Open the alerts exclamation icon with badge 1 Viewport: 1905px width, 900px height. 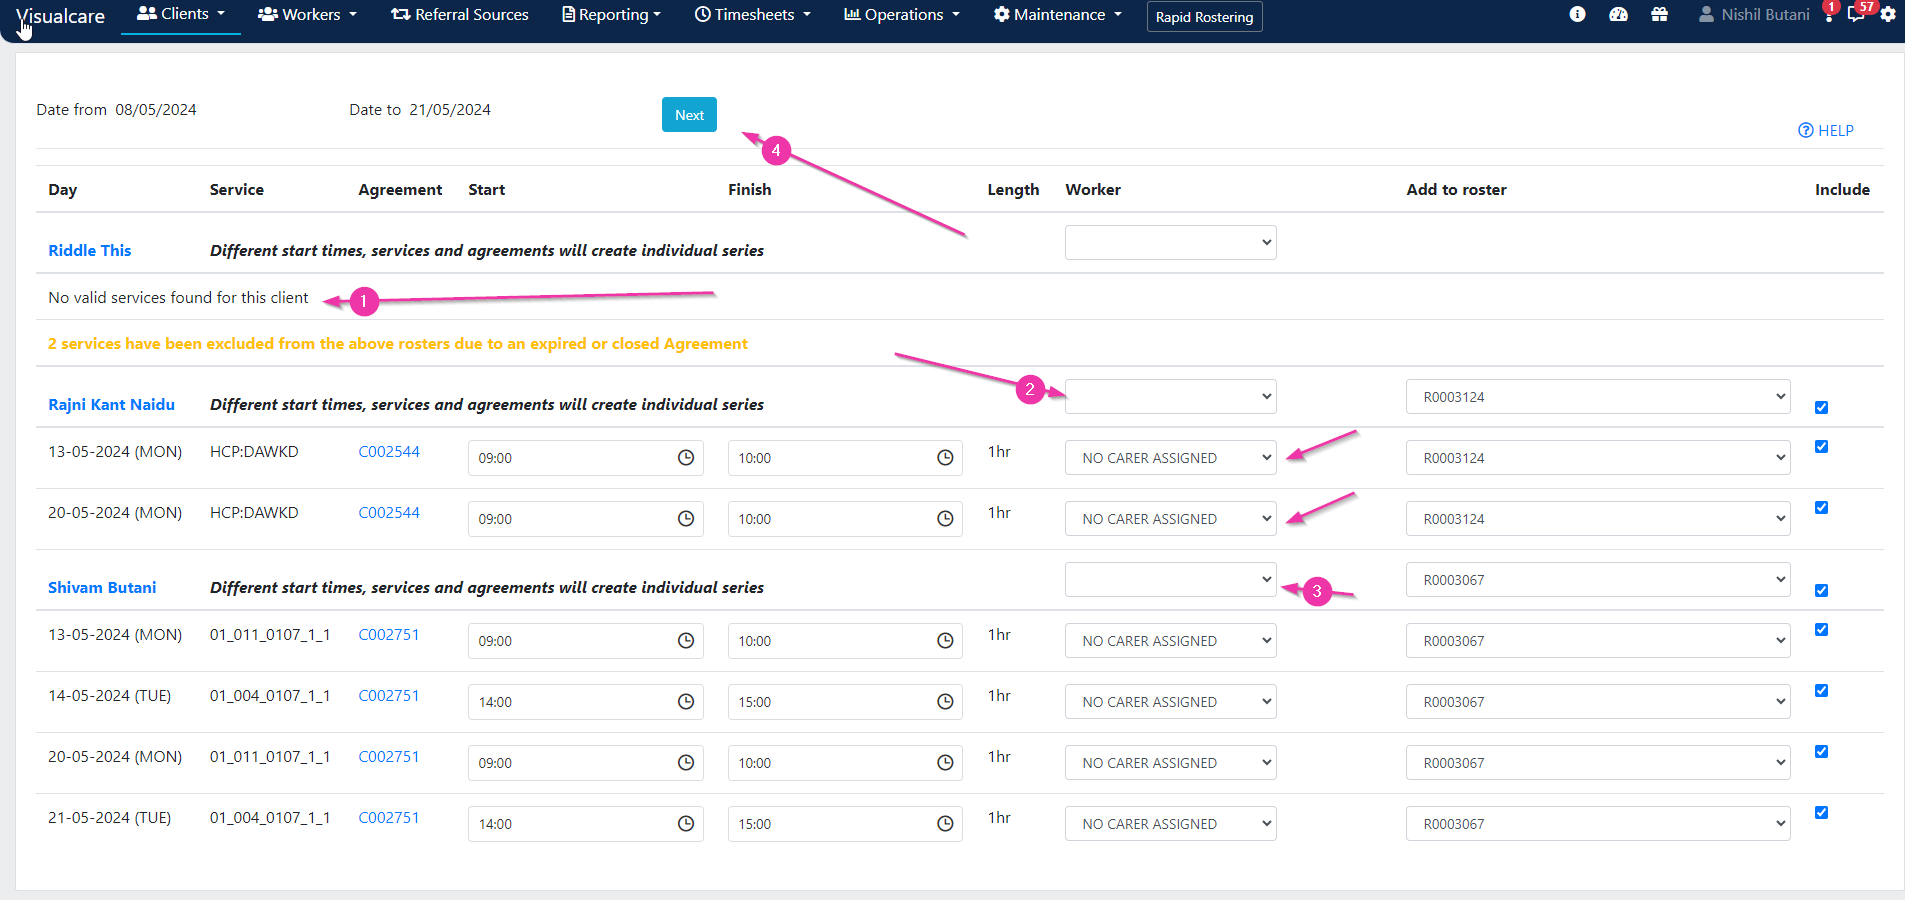(1829, 14)
